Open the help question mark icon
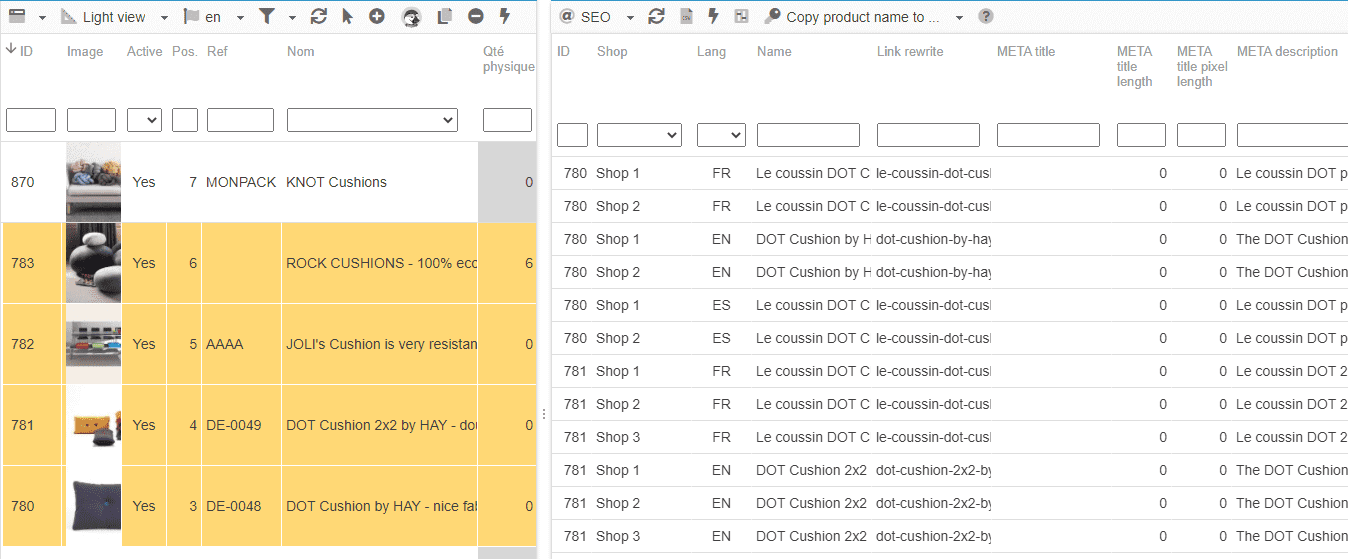Screen dimensions: 1348x559 986,17
